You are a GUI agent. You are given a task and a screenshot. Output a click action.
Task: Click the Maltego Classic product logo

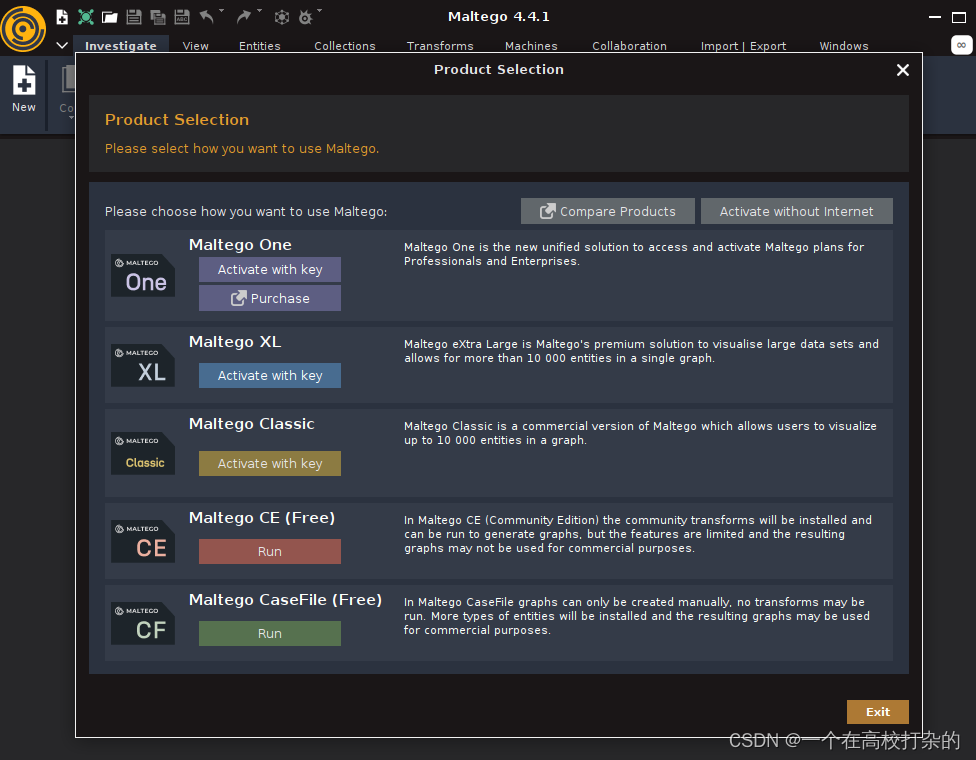[143, 453]
